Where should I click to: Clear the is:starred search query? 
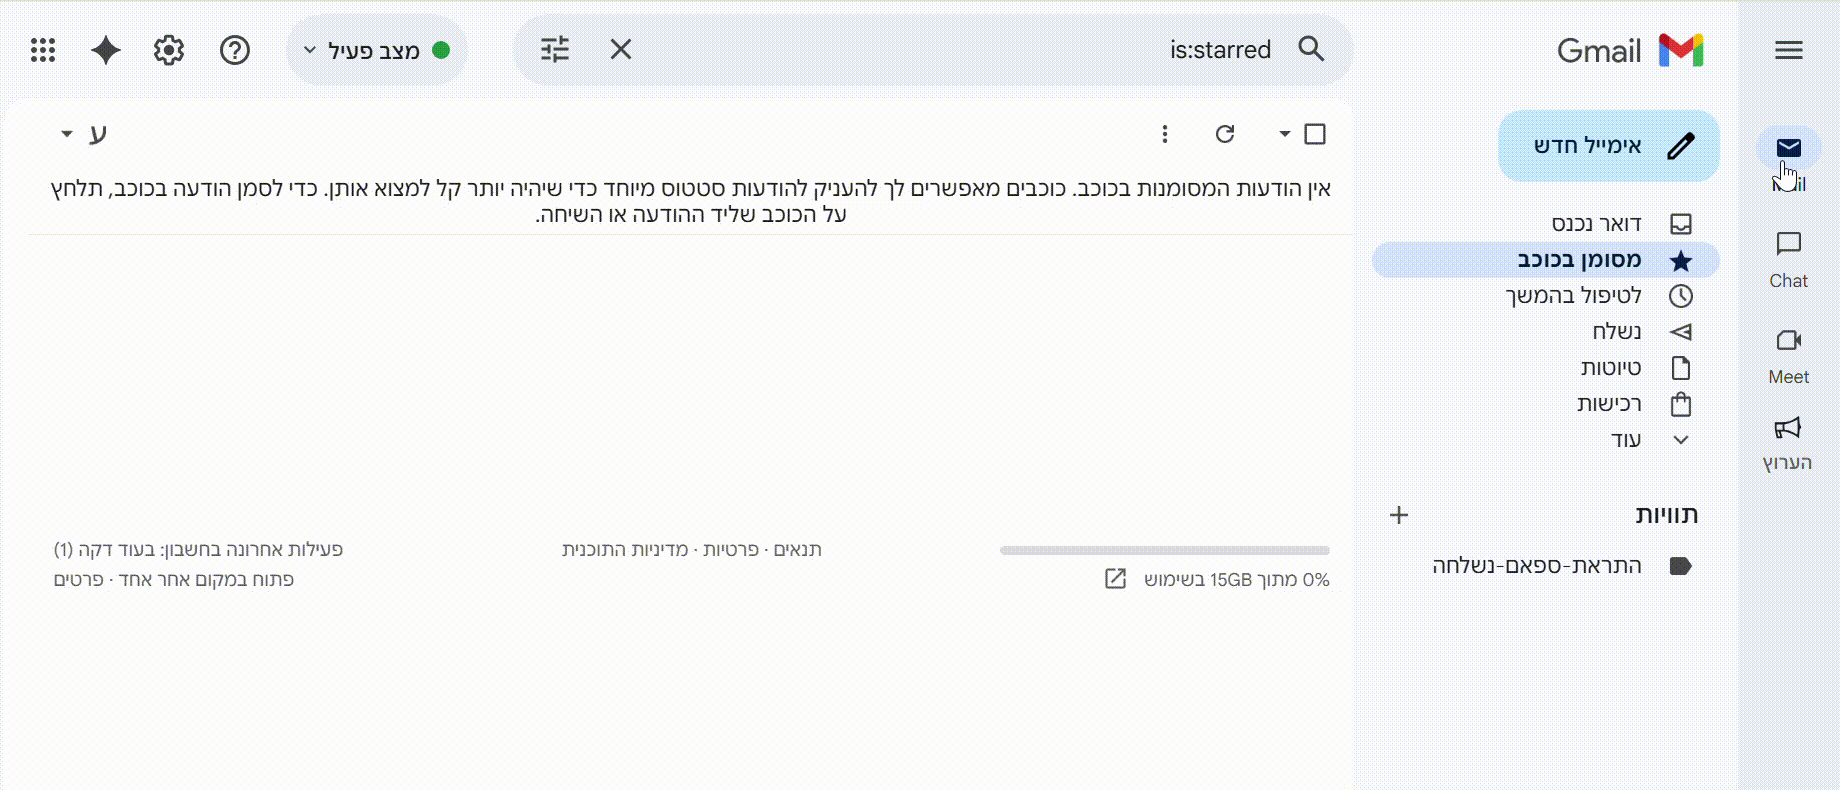(620, 48)
